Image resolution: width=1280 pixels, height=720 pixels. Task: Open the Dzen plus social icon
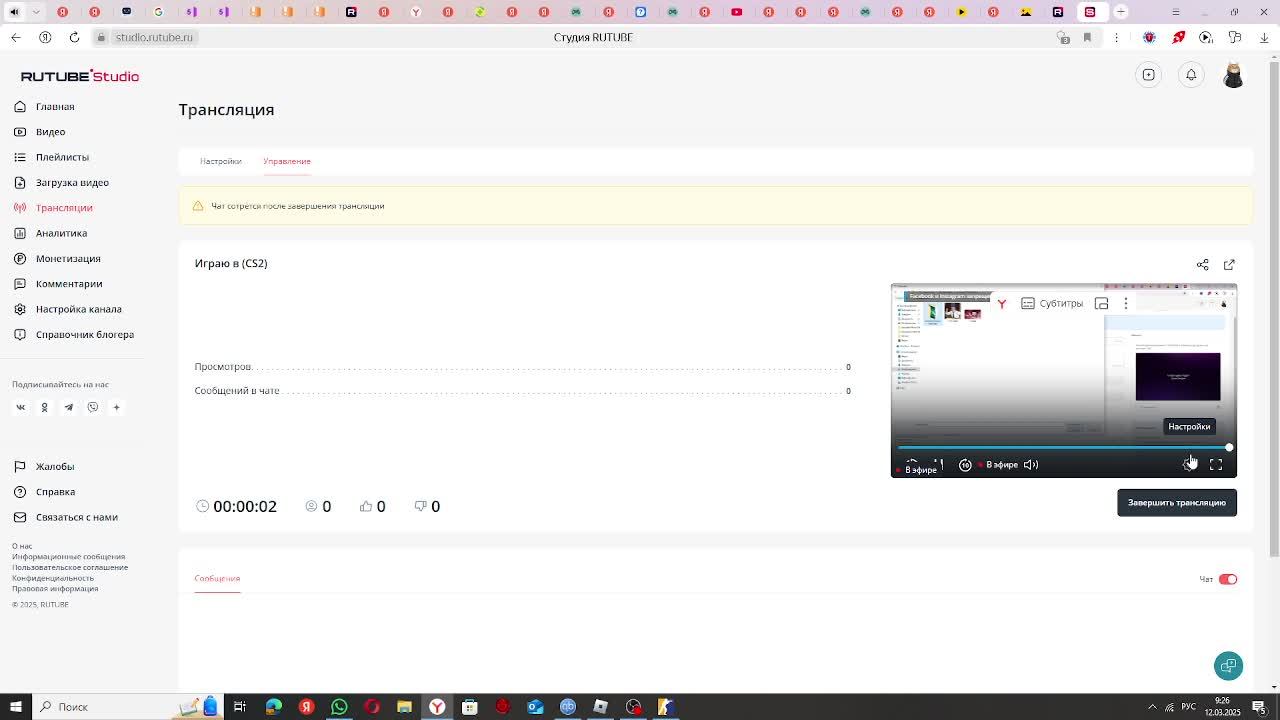(x=116, y=408)
